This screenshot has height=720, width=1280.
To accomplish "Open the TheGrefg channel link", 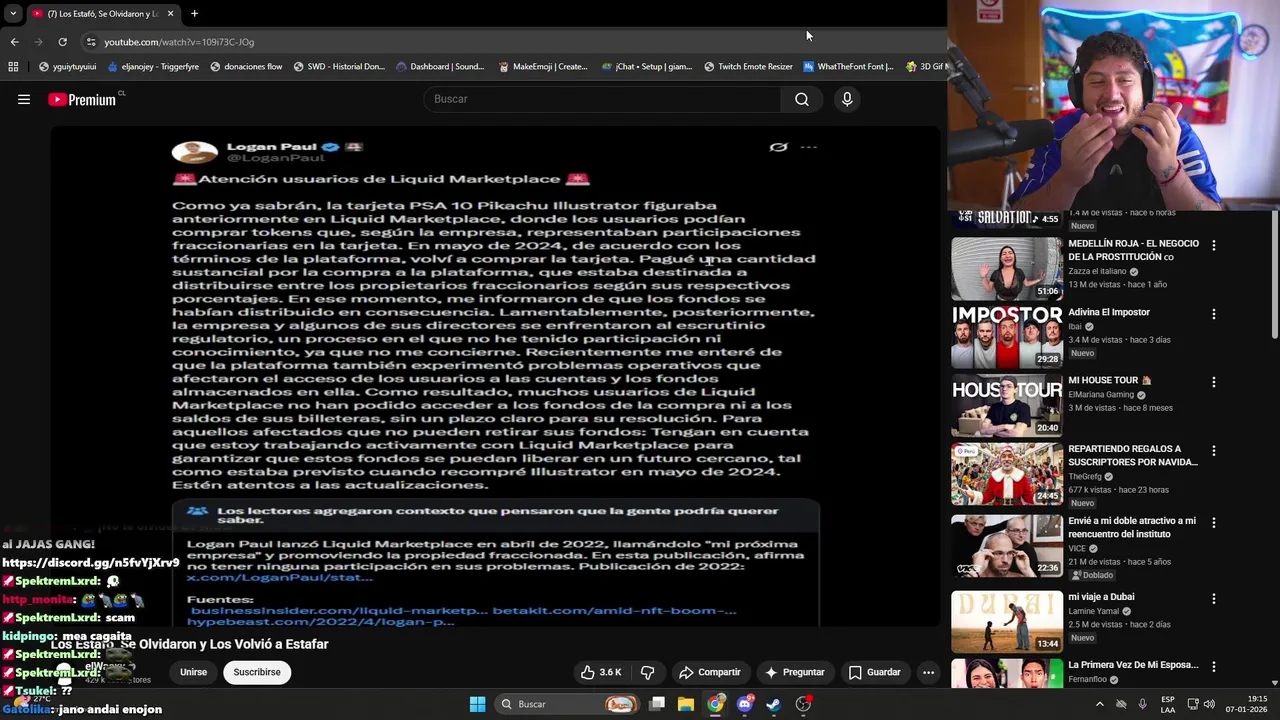I will click(1084, 477).
